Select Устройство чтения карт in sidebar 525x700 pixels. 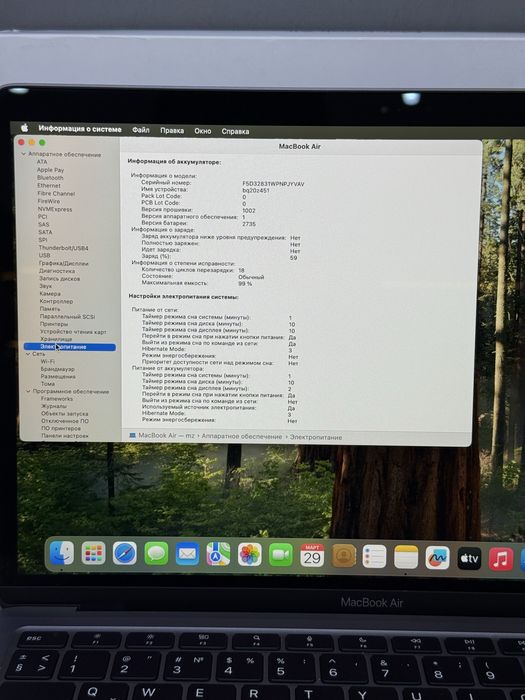click(x=73, y=332)
